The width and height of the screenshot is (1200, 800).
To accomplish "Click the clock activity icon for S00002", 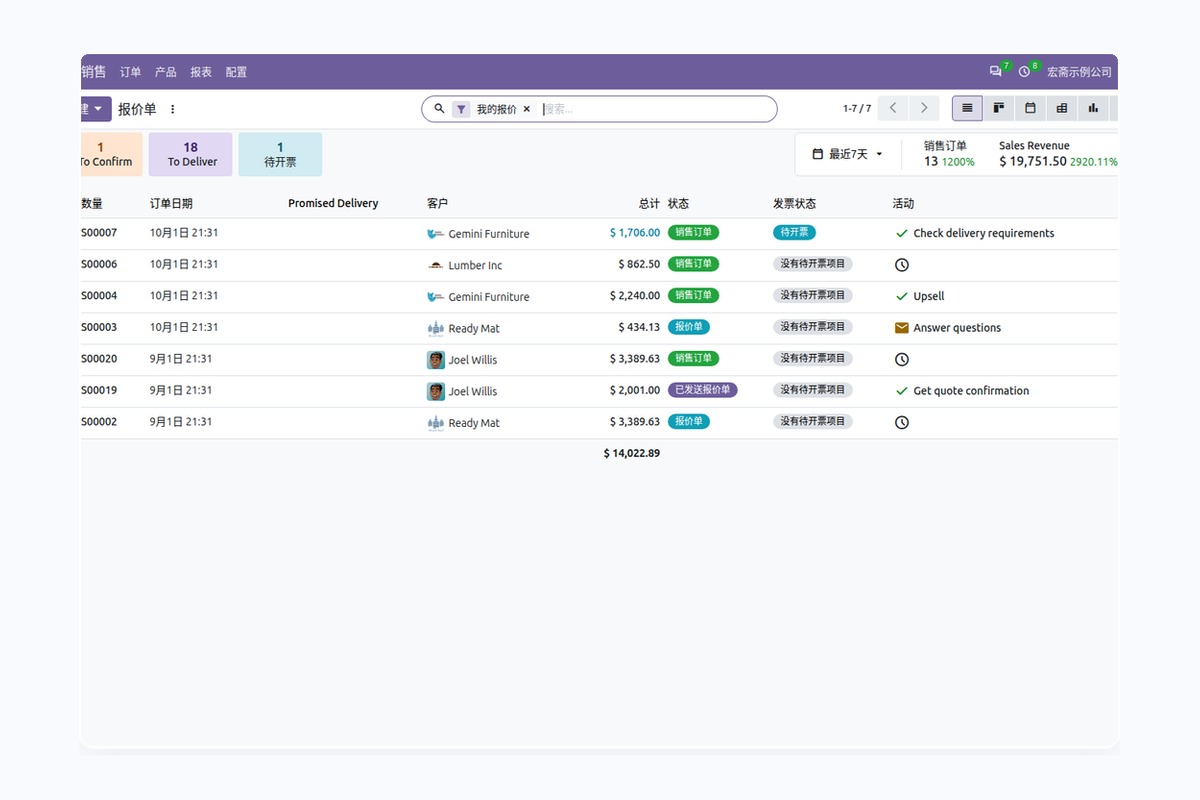I will [x=902, y=422].
